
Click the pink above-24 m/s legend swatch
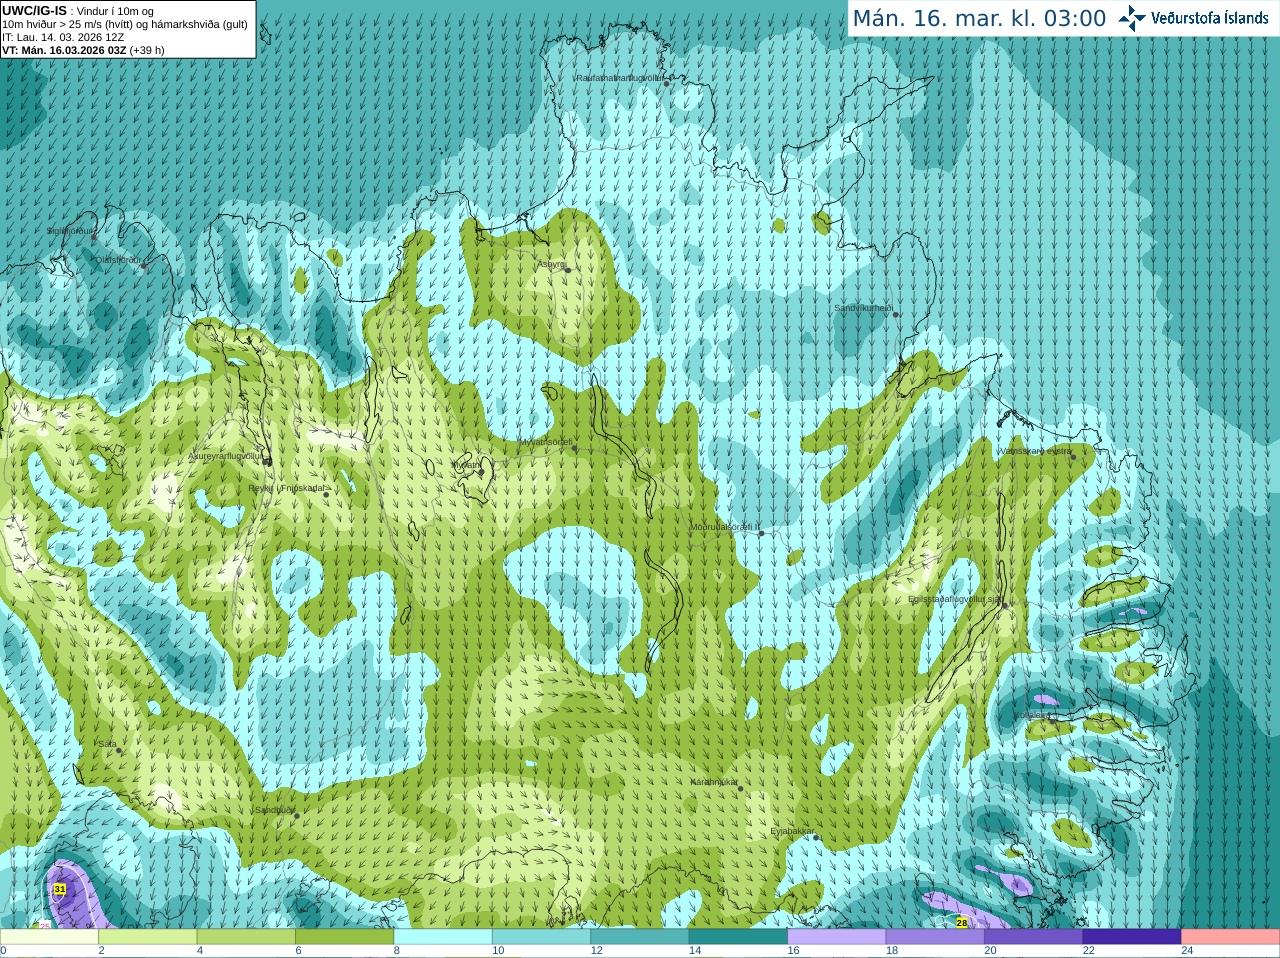coord(1231,937)
